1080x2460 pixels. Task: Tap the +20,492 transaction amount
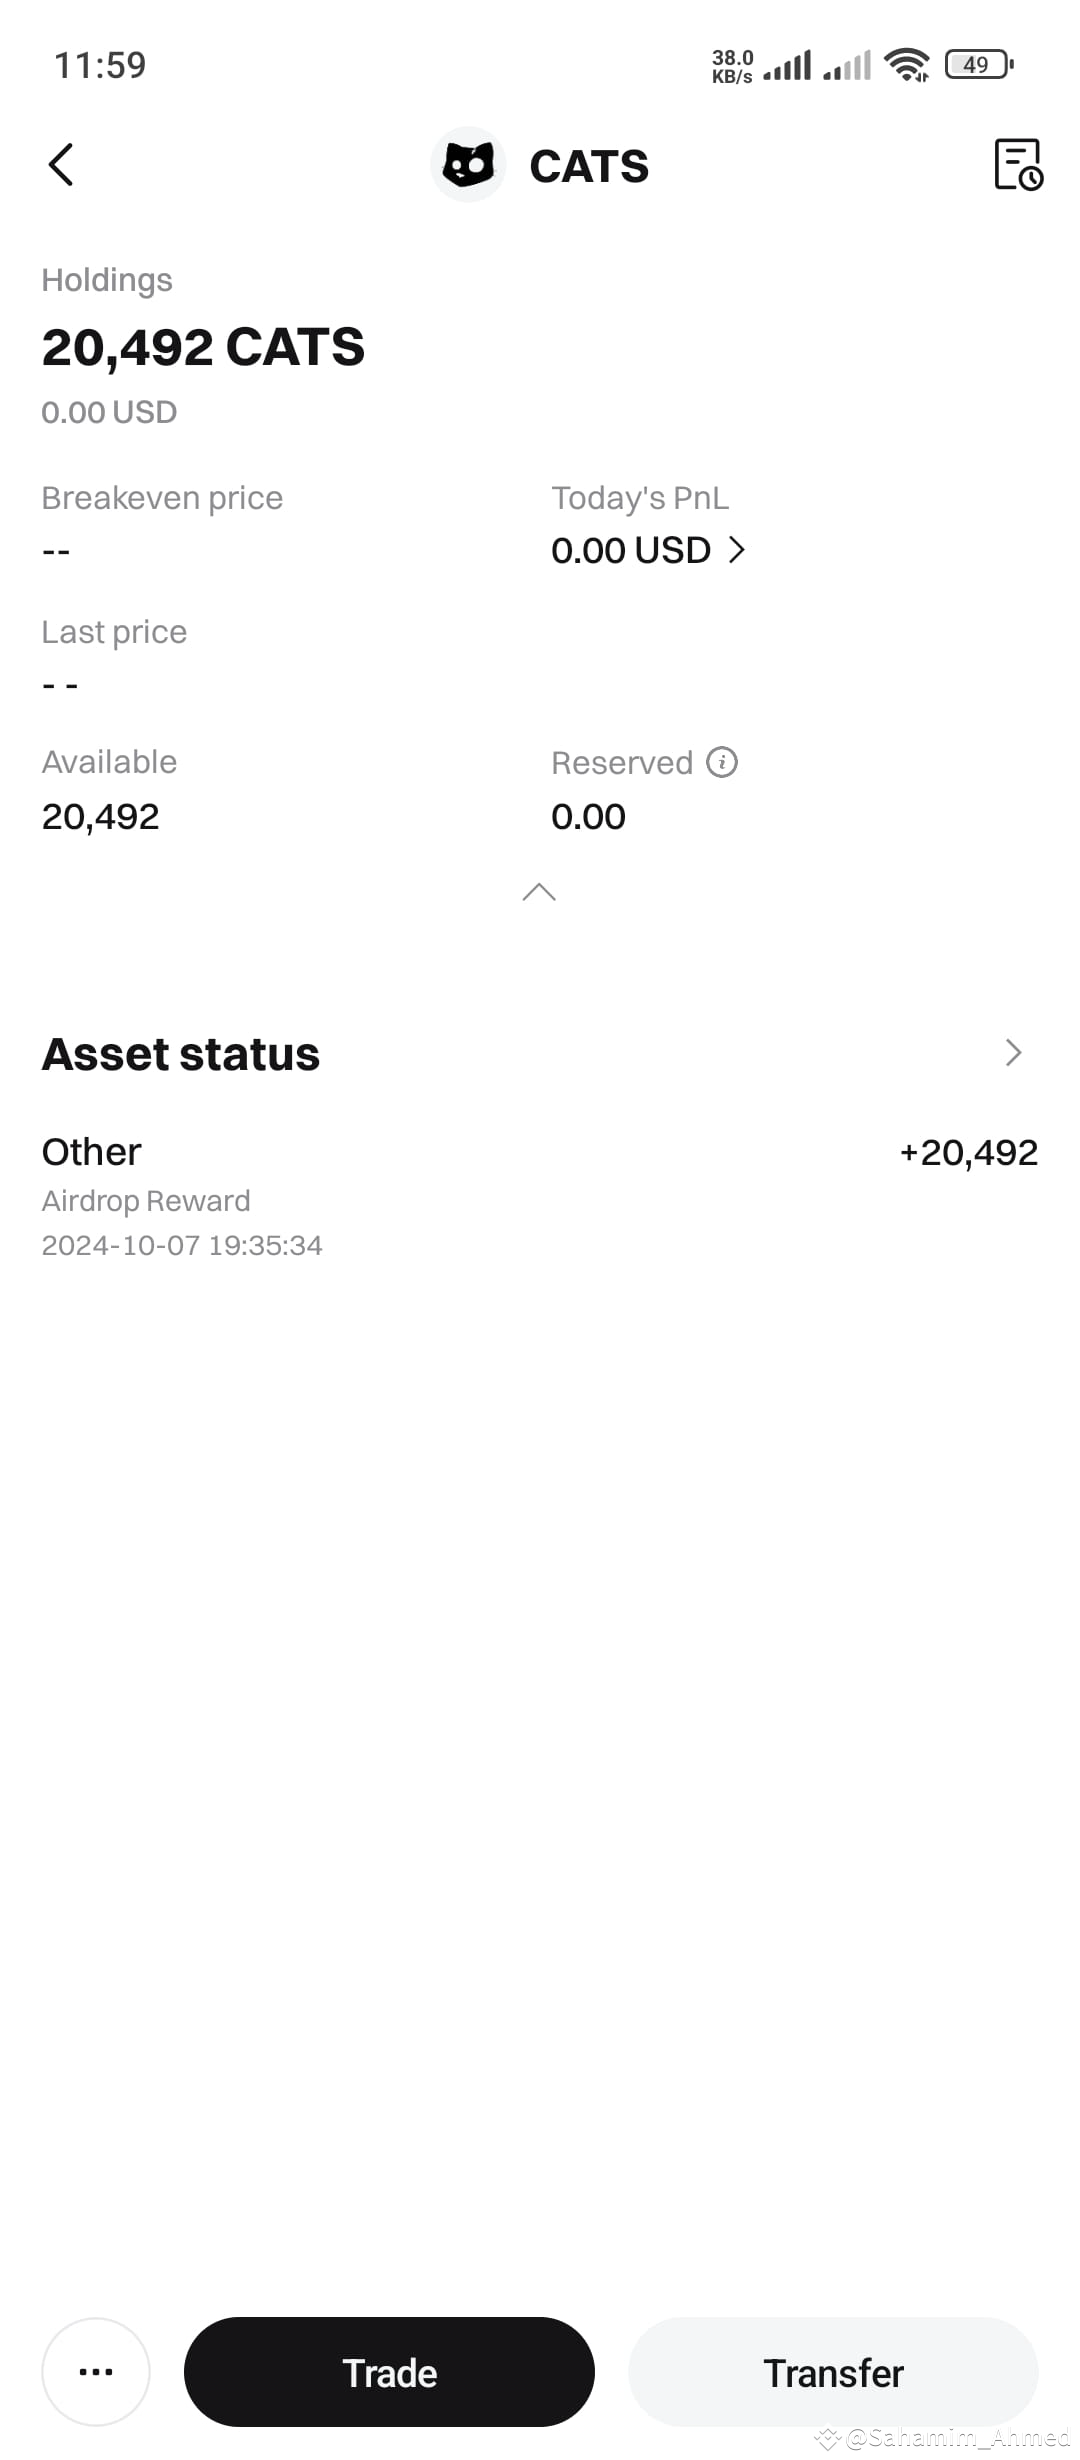coord(969,1152)
